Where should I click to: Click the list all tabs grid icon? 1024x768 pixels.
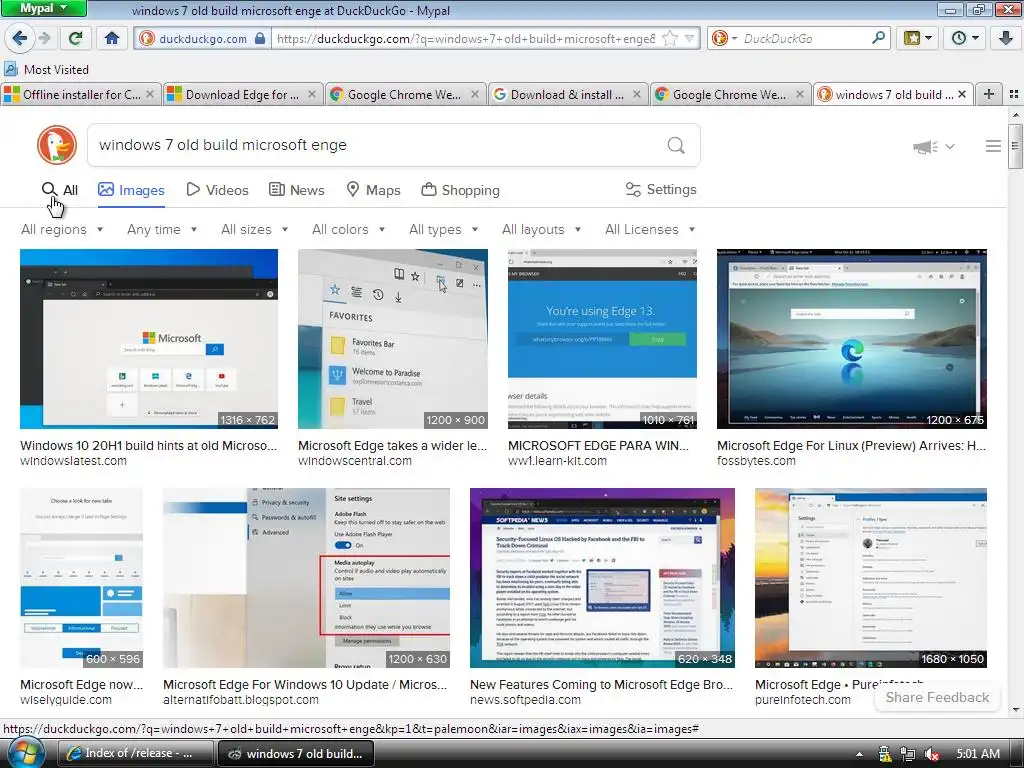tap(1014, 95)
